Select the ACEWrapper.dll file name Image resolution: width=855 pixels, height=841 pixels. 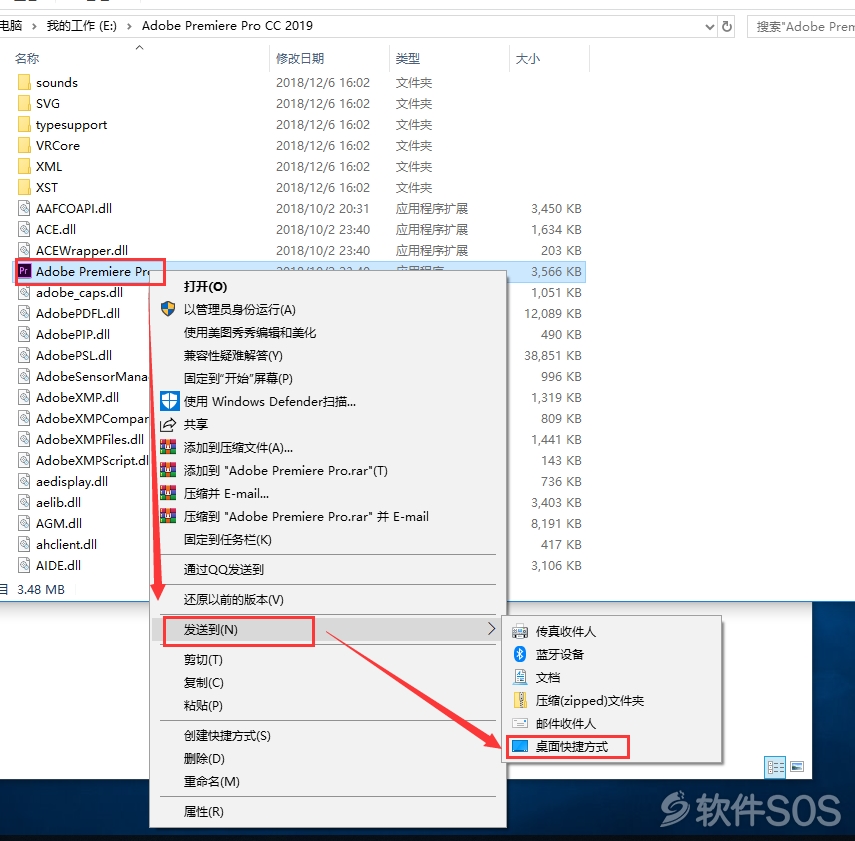pyautogui.click(x=82, y=250)
